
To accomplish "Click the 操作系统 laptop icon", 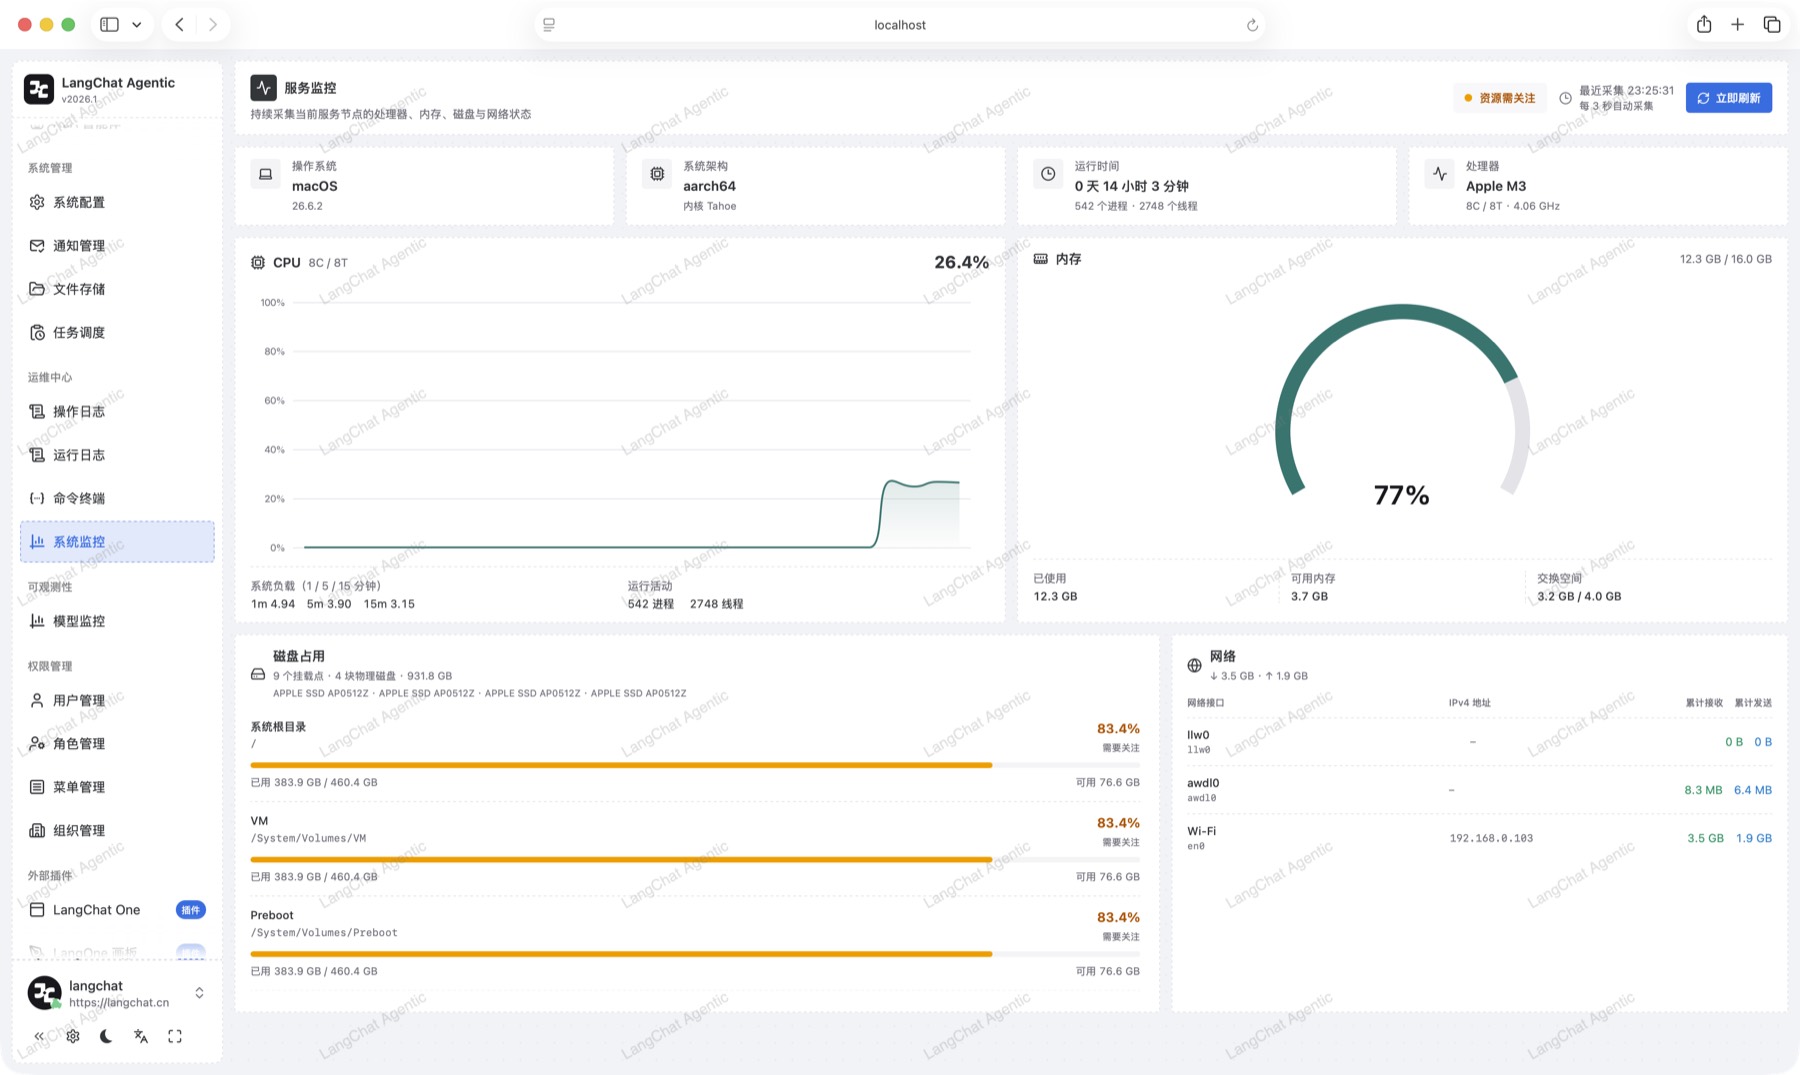I will pyautogui.click(x=265, y=174).
